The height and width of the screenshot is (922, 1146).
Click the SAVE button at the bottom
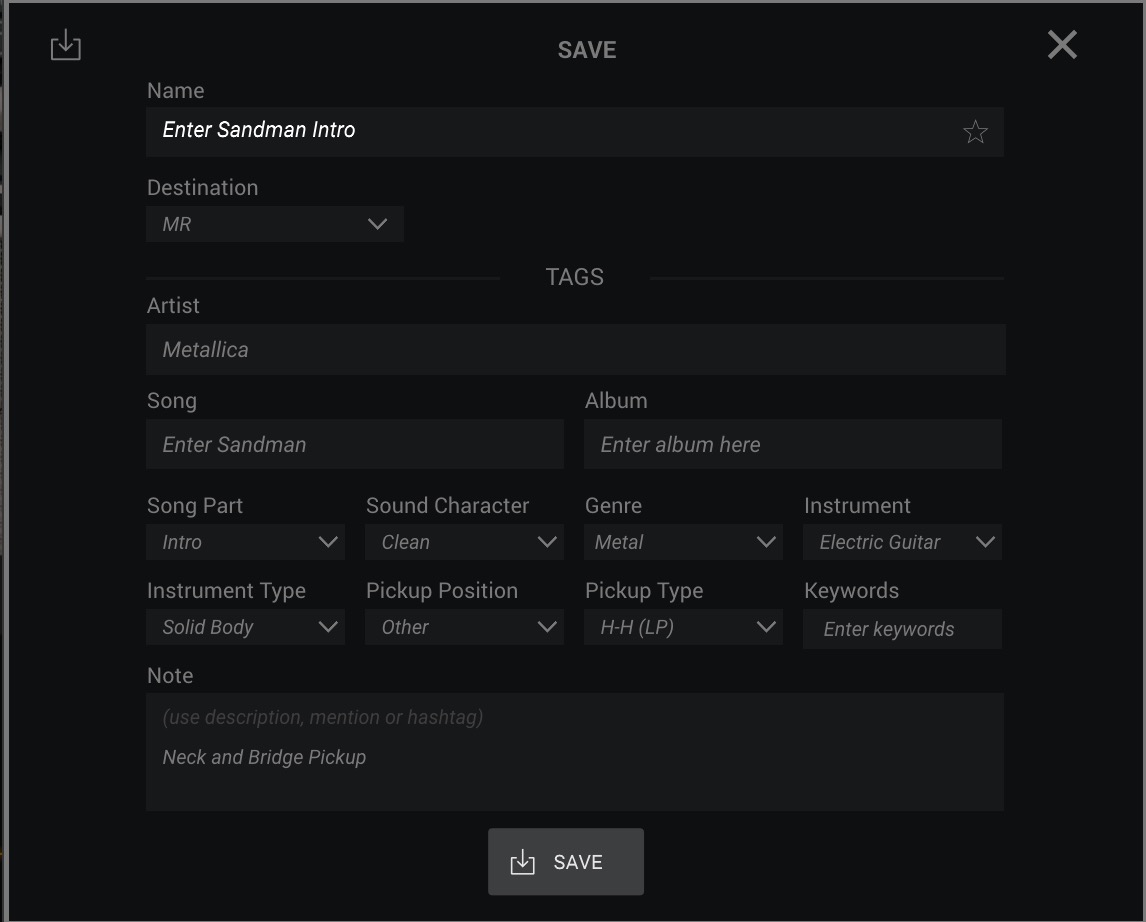(566, 861)
